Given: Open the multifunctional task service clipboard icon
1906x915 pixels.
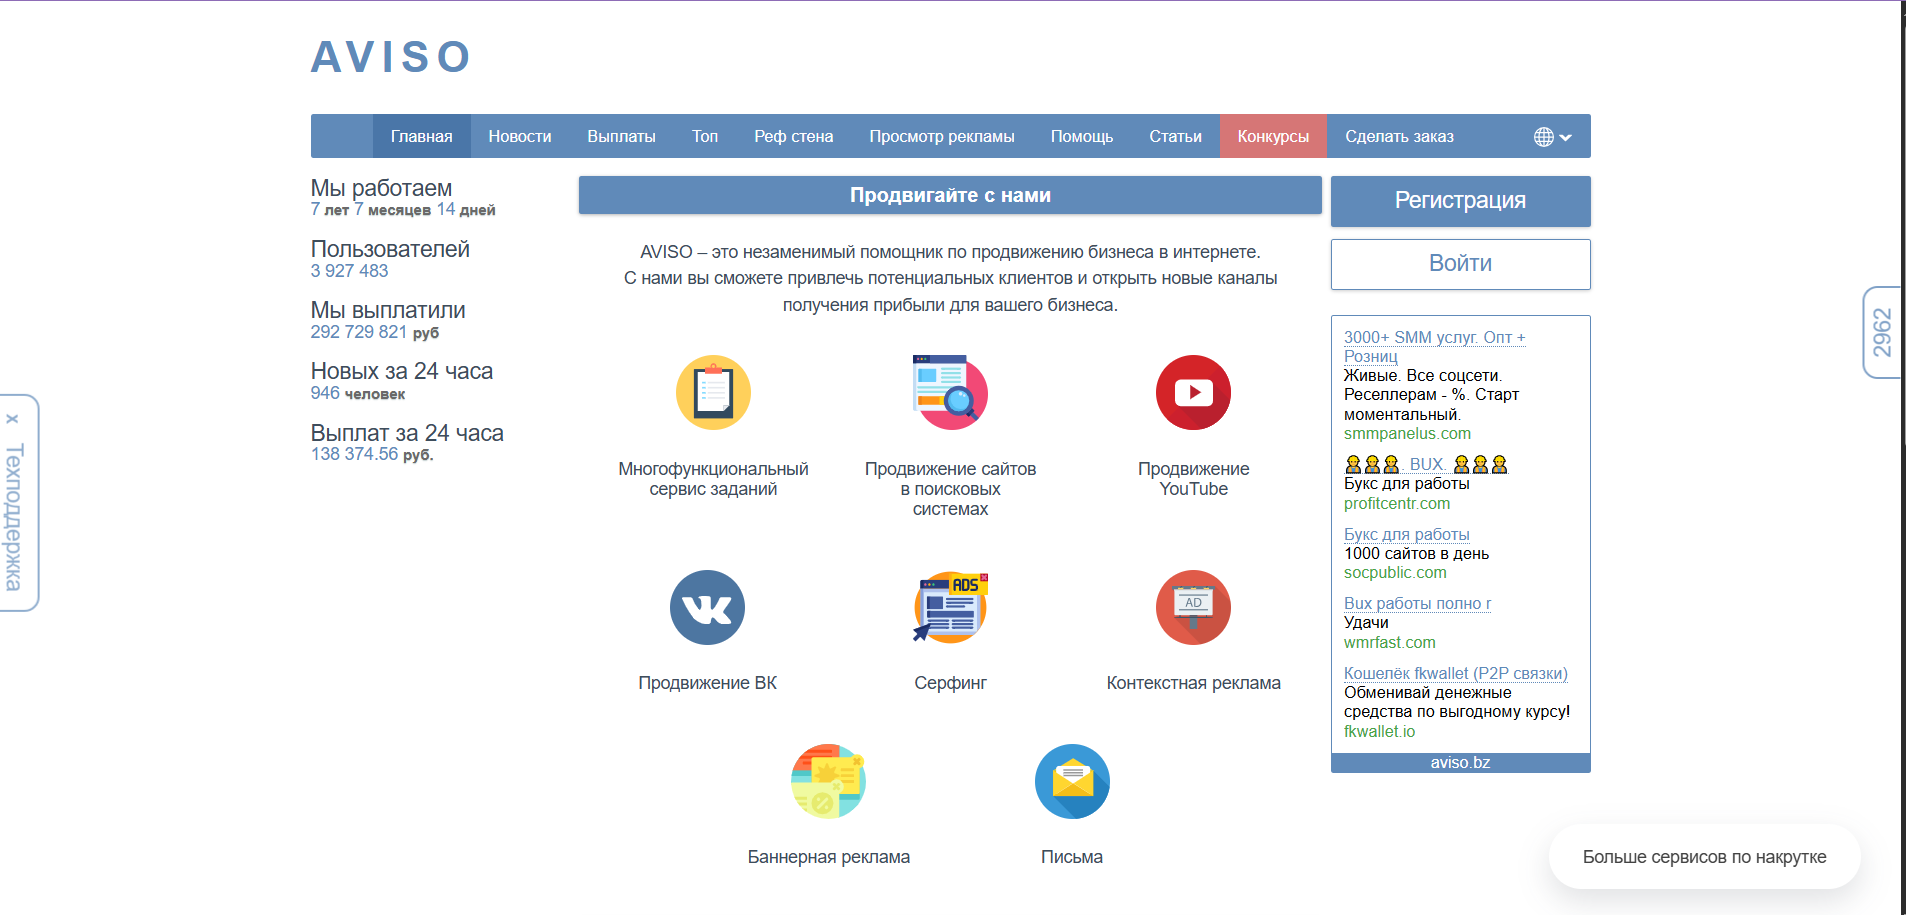Looking at the screenshot, I should (x=713, y=393).
